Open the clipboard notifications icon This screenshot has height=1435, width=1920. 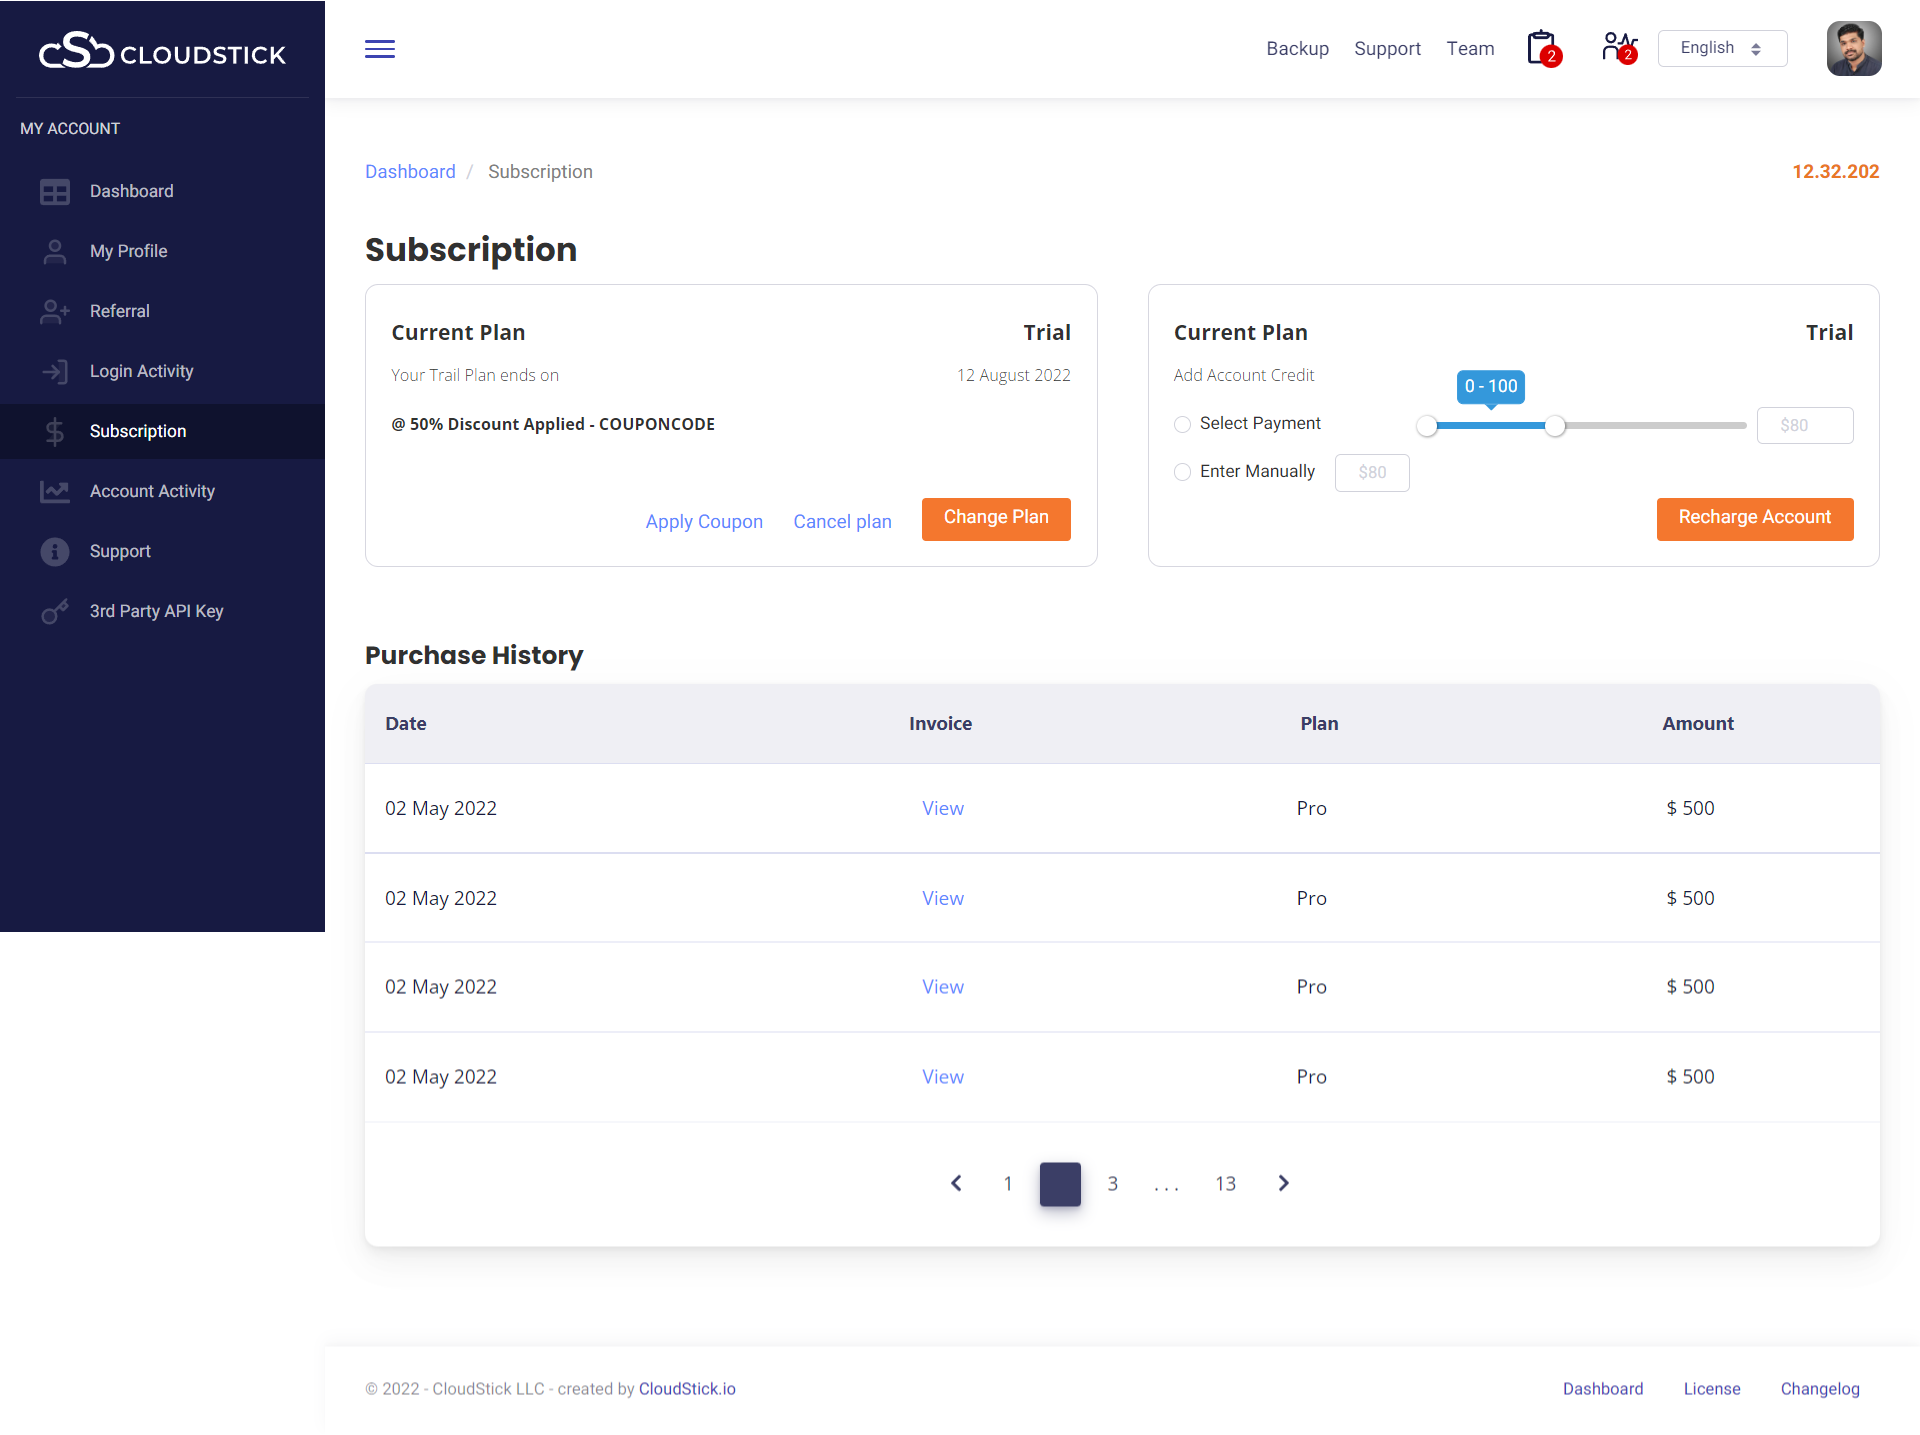[1542, 48]
